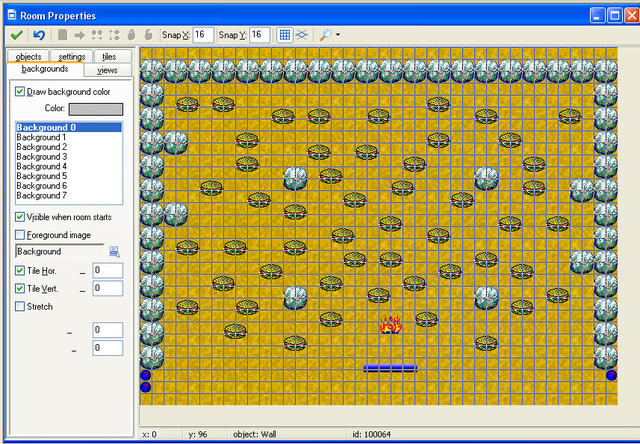Click the shift instances arrow icon
The width and height of the screenshot is (640, 444).
click(80, 36)
